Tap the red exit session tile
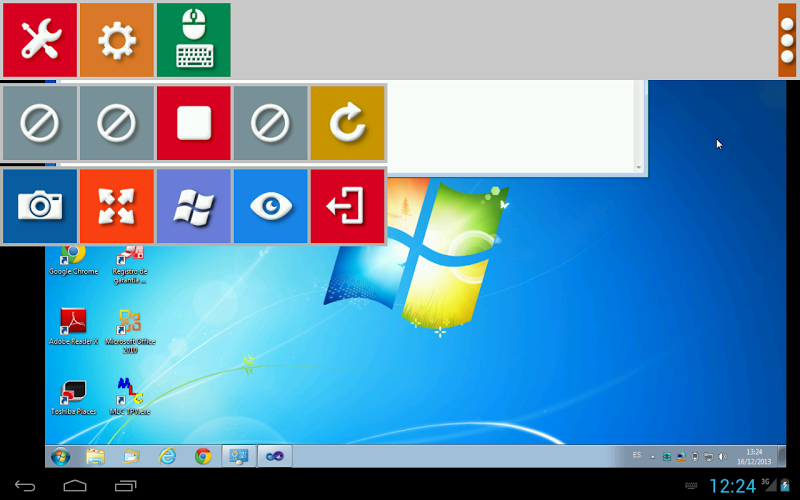Viewport: 800px width, 500px height. click(x=347, y=206)
